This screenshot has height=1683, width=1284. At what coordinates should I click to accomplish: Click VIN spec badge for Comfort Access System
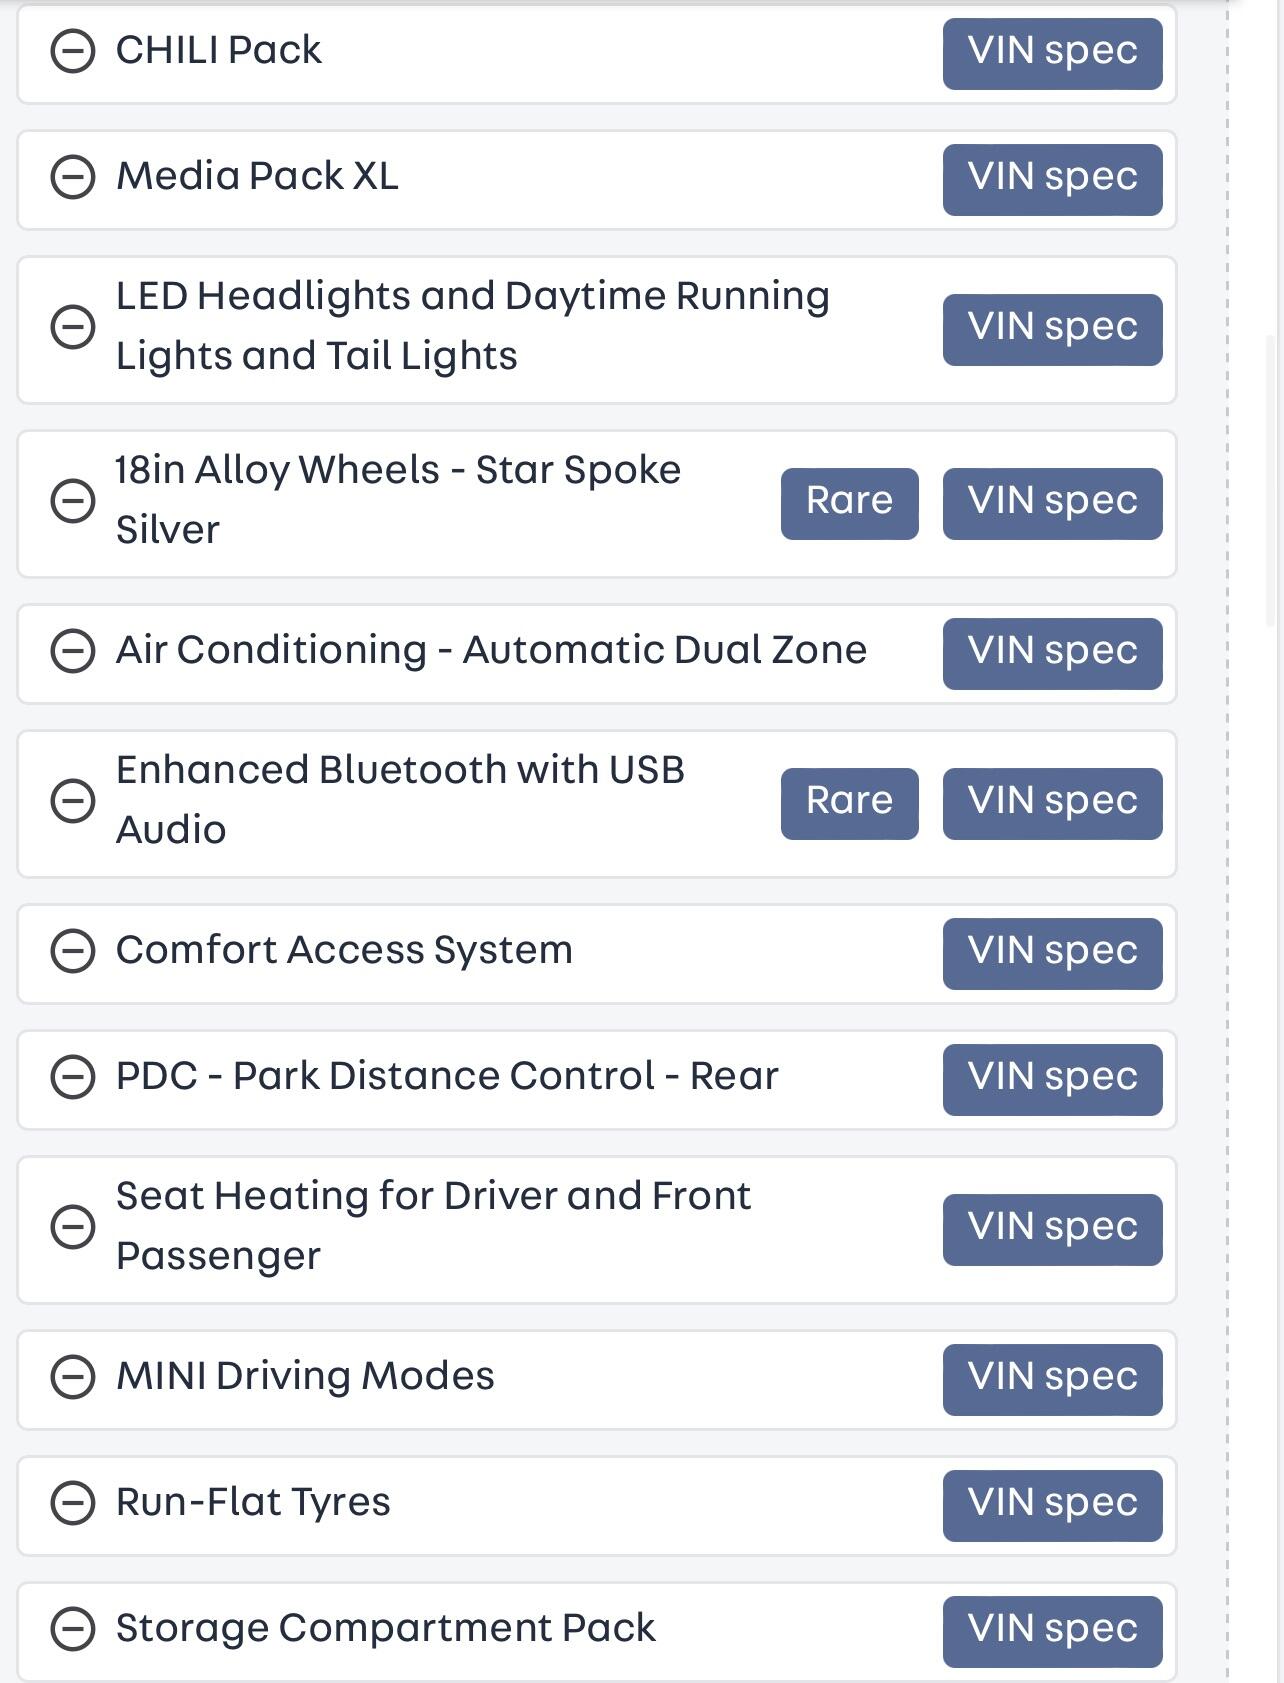click(1052, 953)
